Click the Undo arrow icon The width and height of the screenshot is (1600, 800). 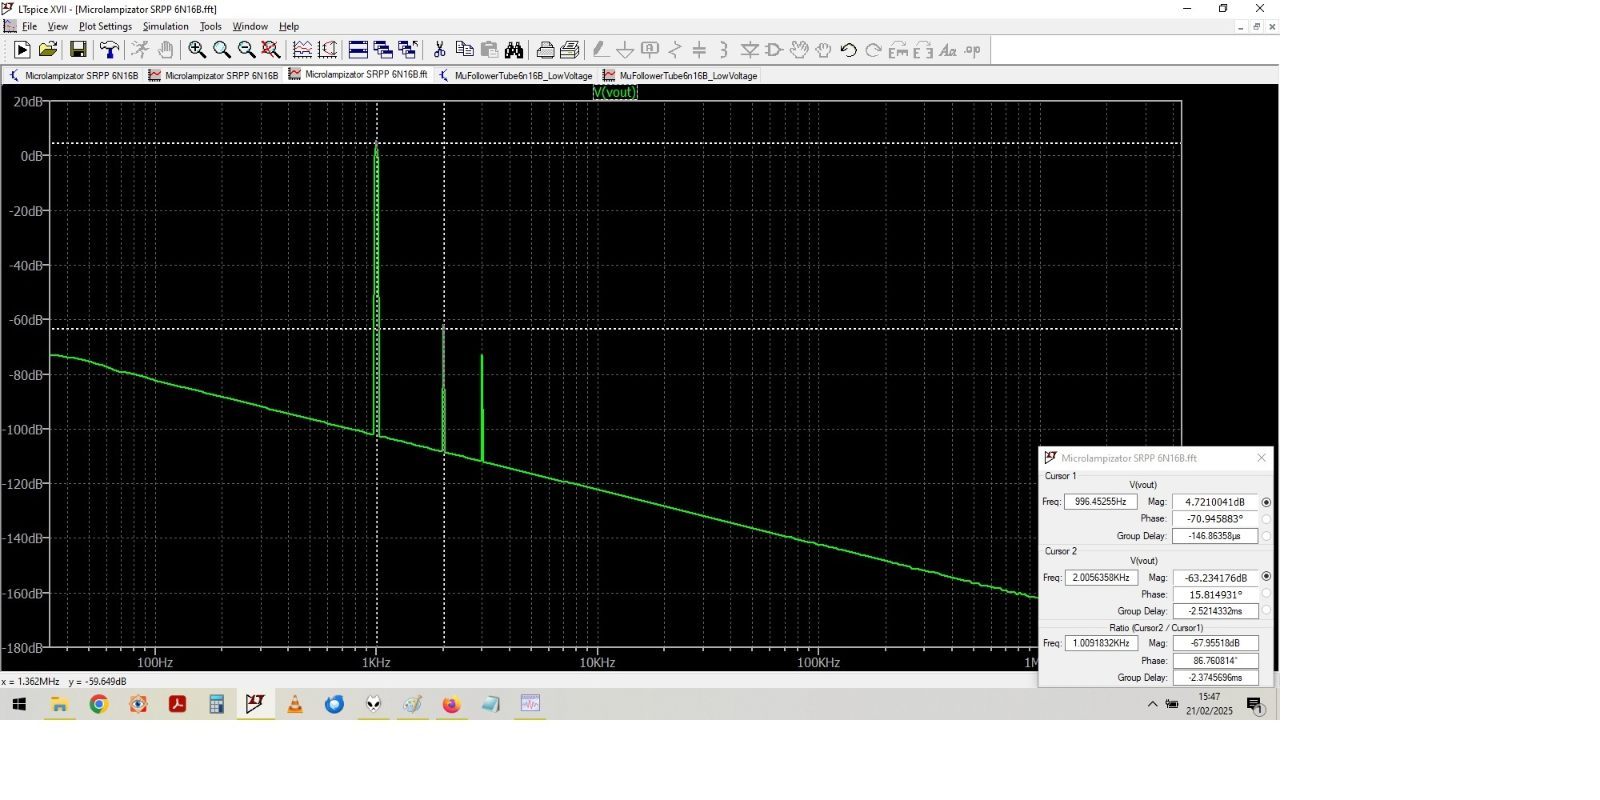(x=849, y=50)
